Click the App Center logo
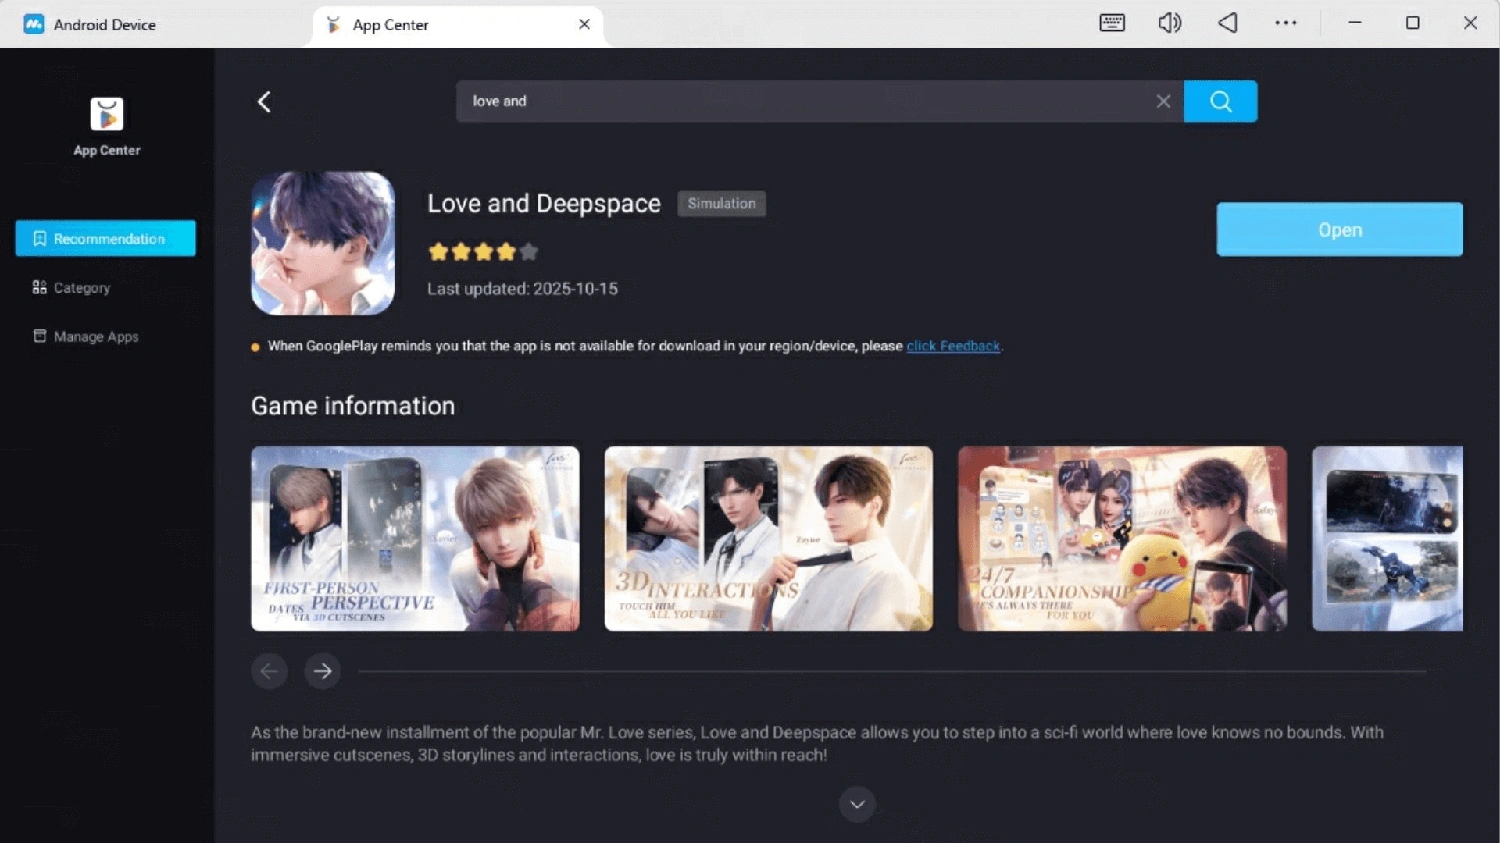This screenshot has width=1500, height=843. [x=106, y=113]
